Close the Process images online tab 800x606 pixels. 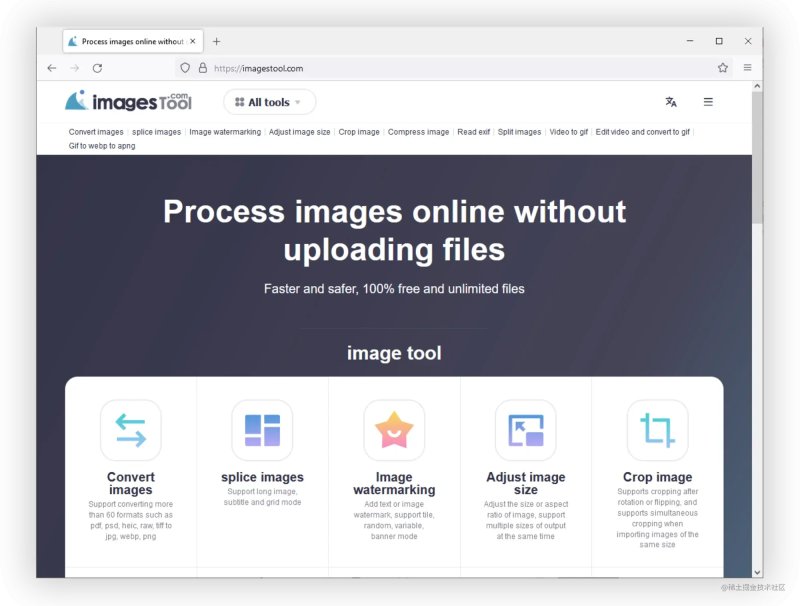point(193,41)
